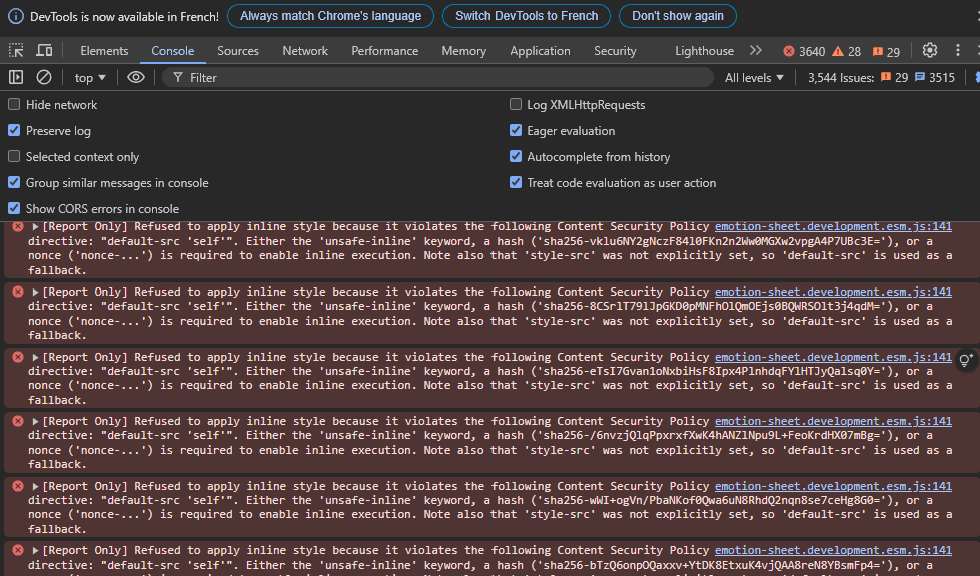Enable the Hide network checkbox
Viewport: 980px width, 576px height.
pos(14,104)
